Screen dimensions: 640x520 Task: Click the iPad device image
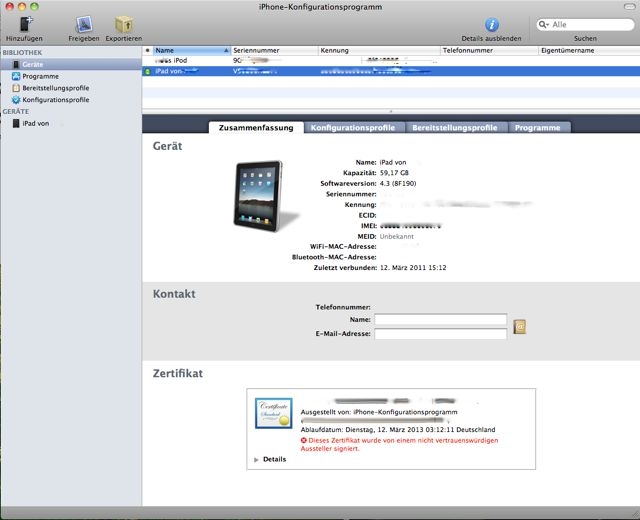[260, 196]
